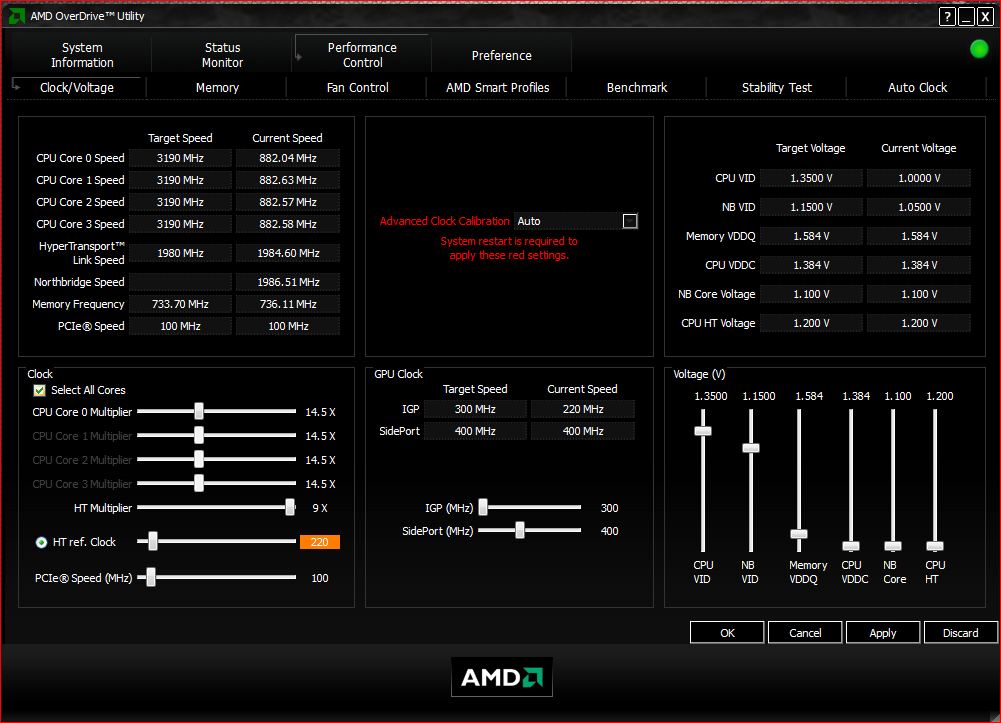Viewport: 1001px width, 723px height.
Task: Open the Auto Clock subtab
Action: pos(917,87)
